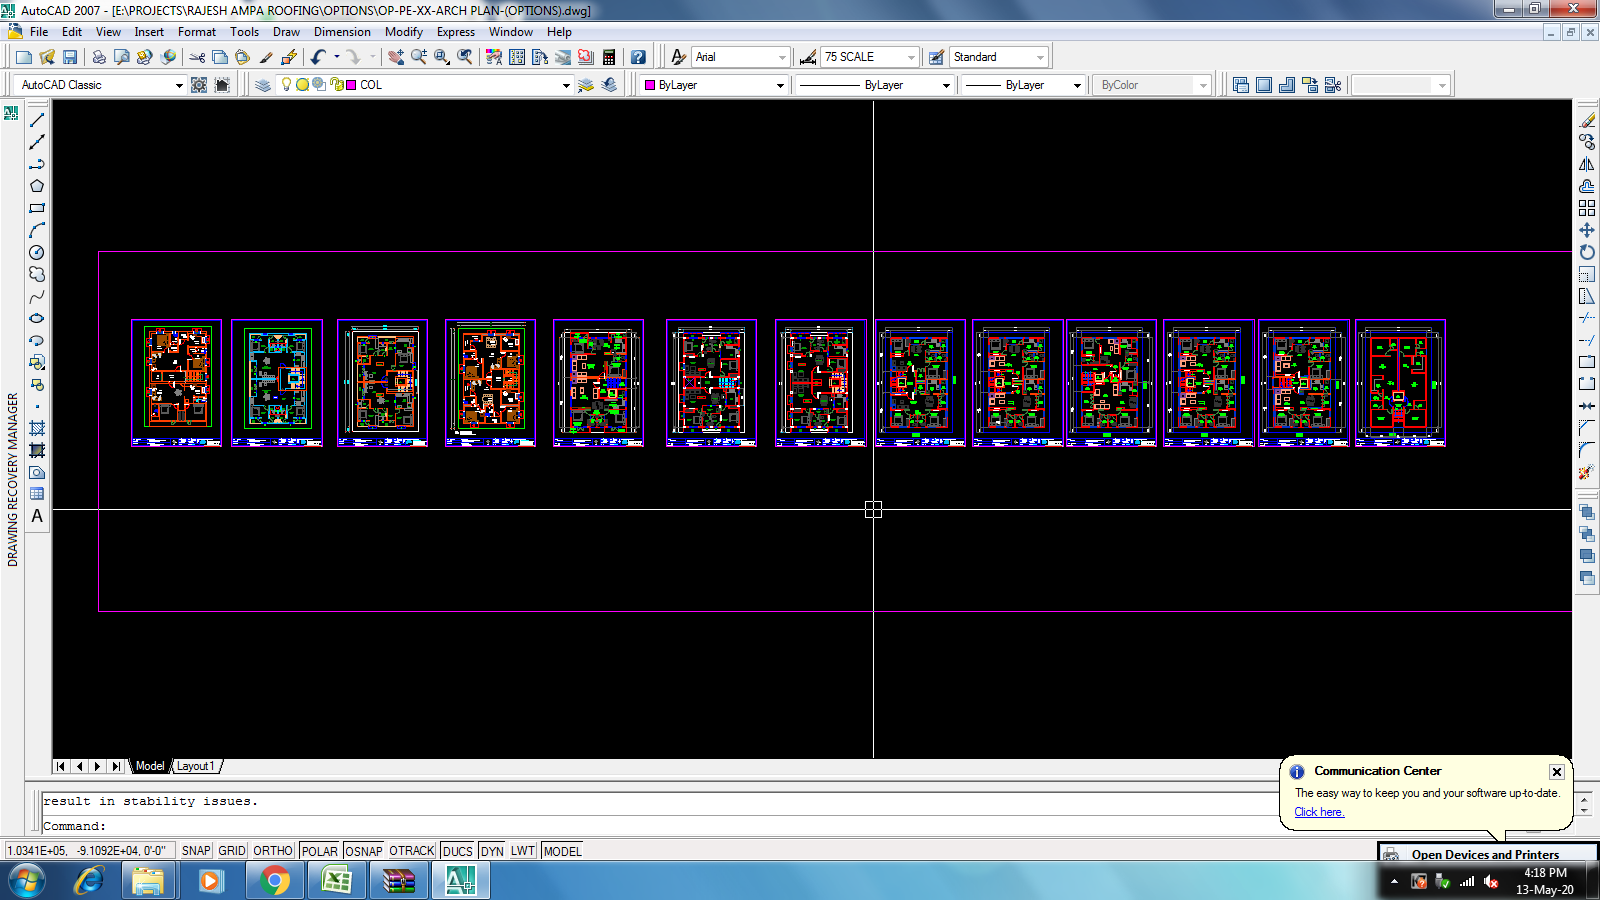1600x900 pixels.
Task: Switch to the Layout1 tab
Action: coord(196,766)
